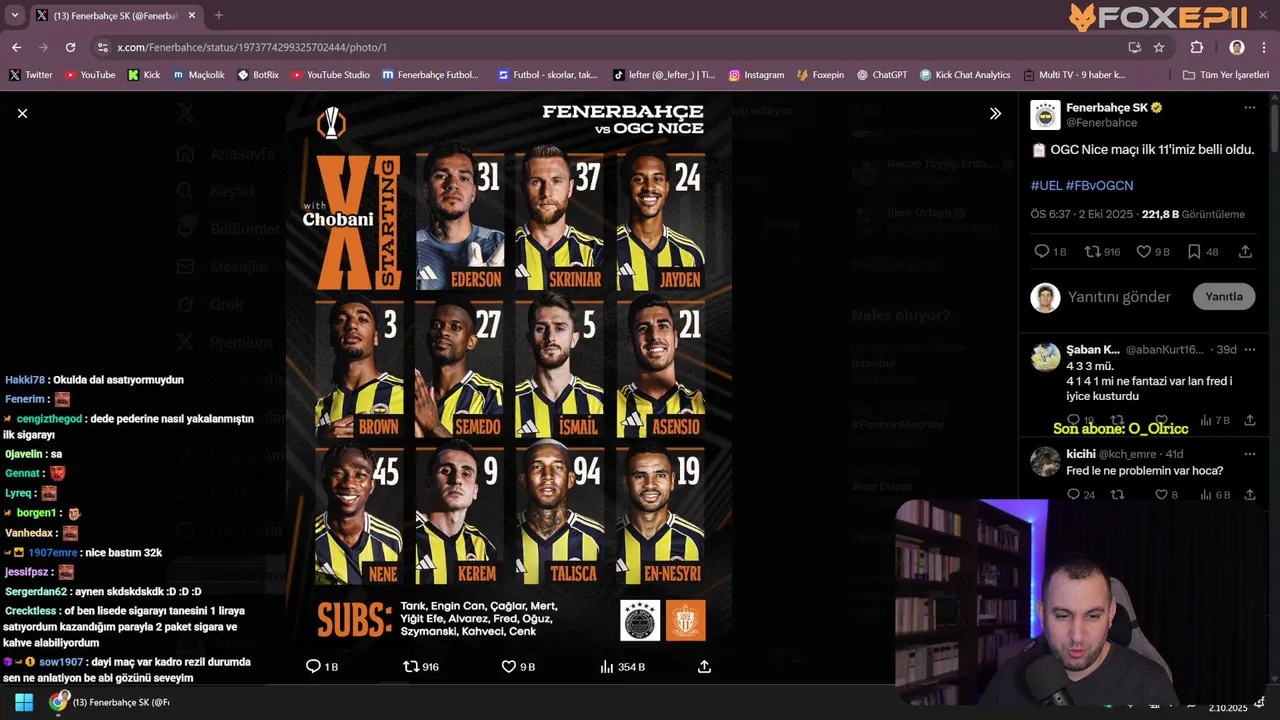Open the more options menu on Şaban K's reply
Screen dimensions: 1280x720
(x=1249, y=349)
